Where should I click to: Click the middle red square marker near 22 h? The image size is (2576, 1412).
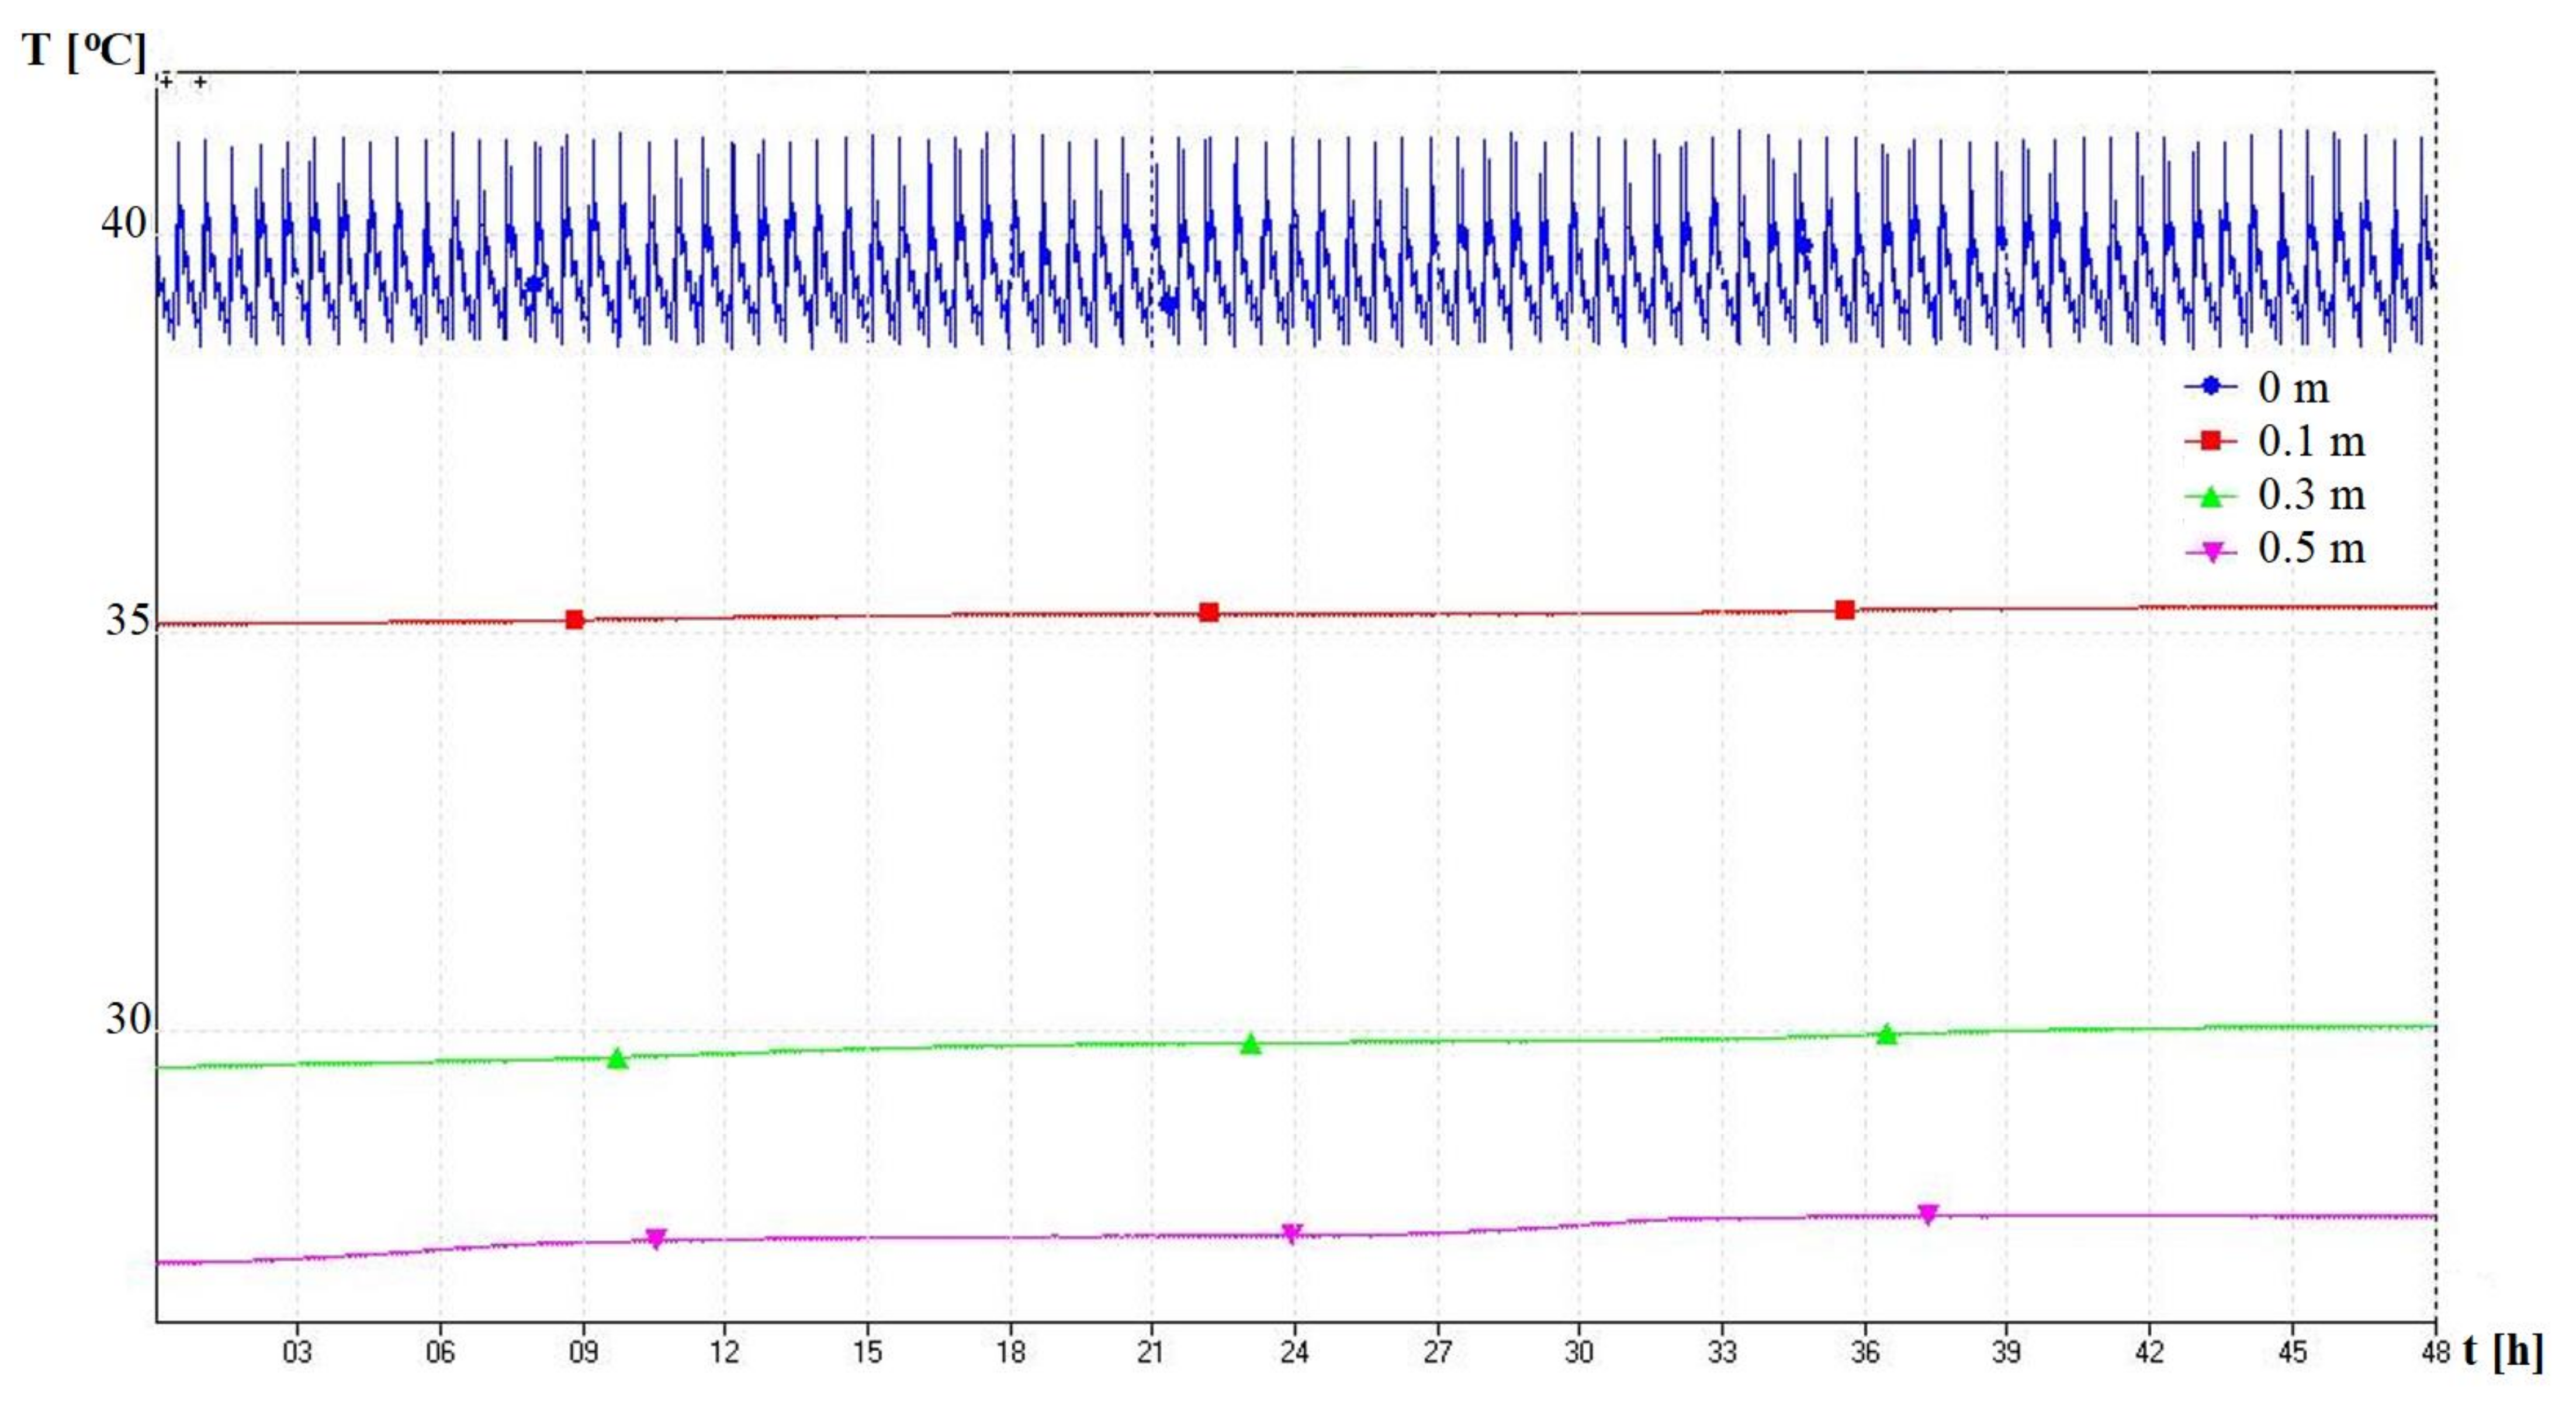point(1208,612)
